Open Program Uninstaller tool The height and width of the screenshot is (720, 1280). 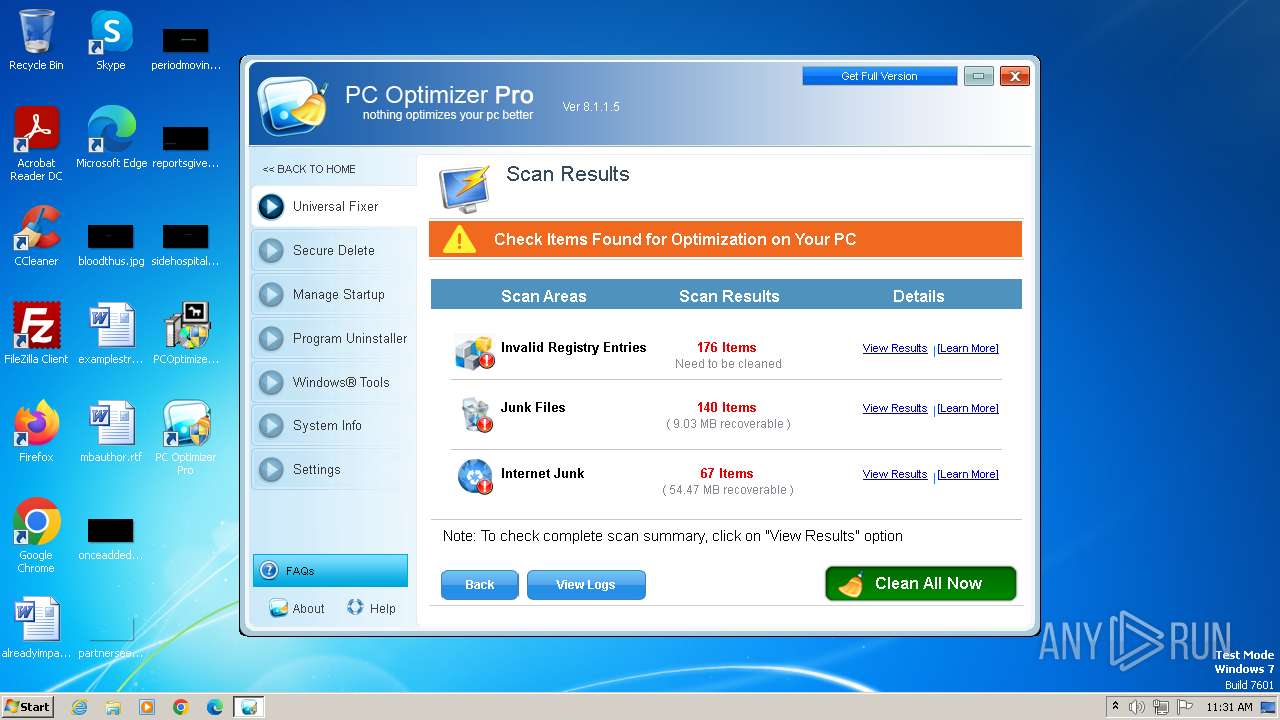click(333, 338)
